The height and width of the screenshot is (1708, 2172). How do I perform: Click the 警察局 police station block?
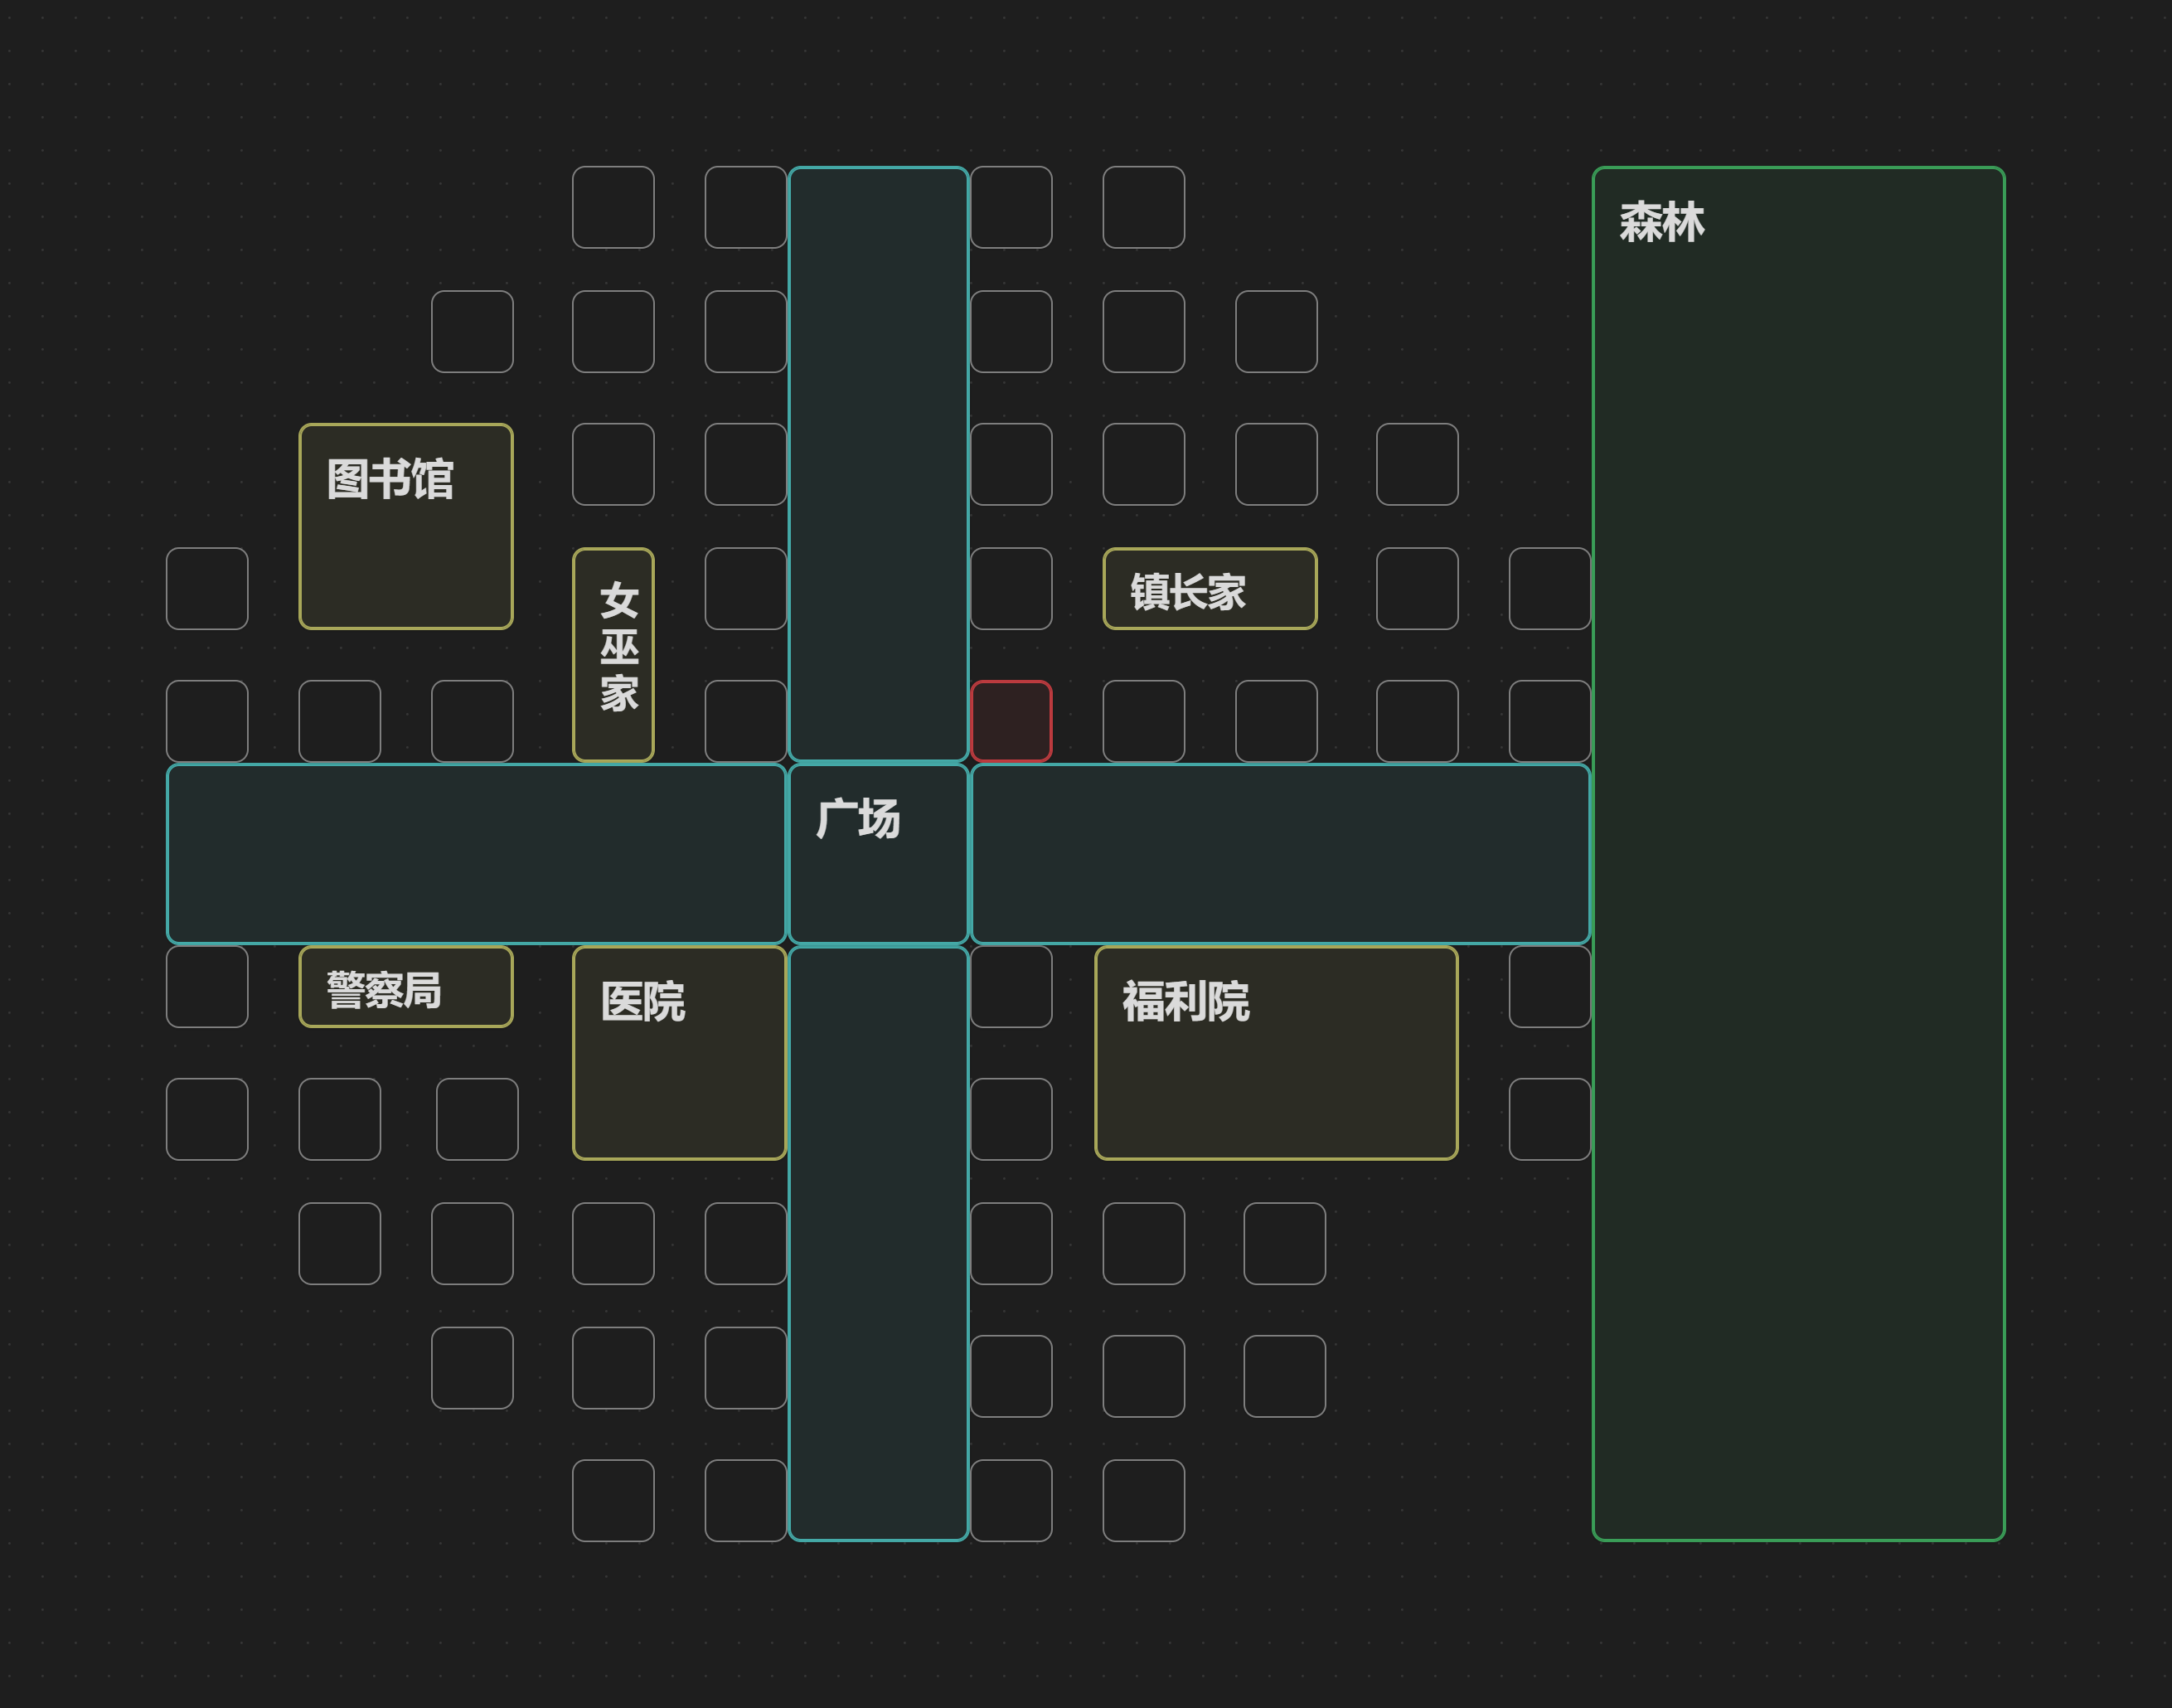pyautogui.click(x=405, y=987)
